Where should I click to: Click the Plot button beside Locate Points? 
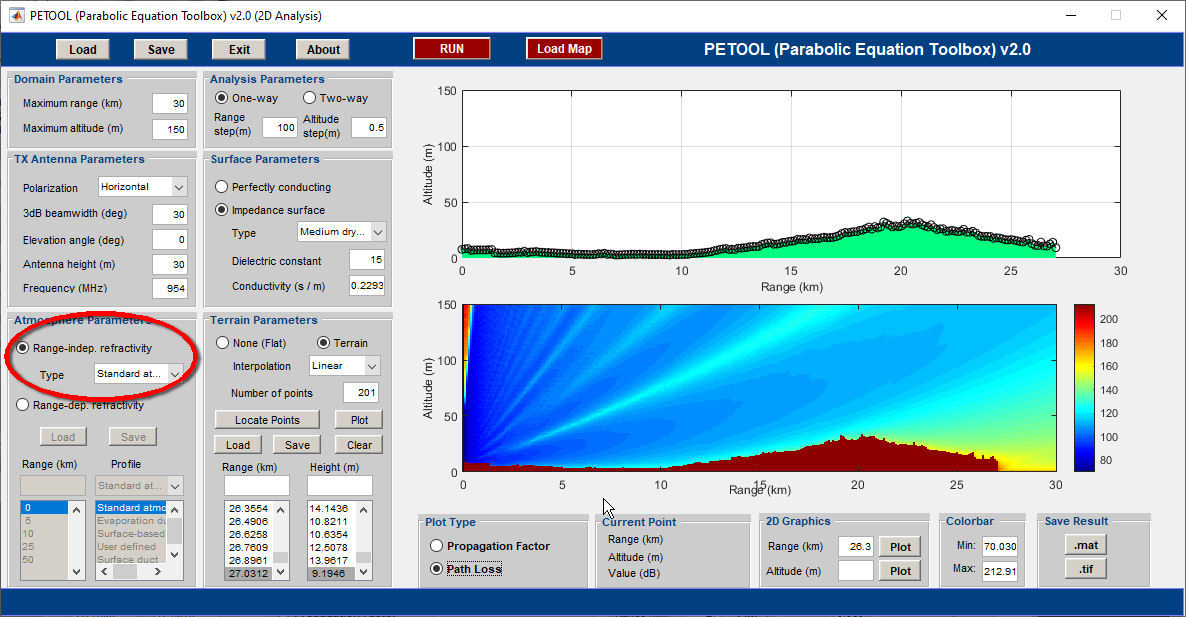point(359,420)
